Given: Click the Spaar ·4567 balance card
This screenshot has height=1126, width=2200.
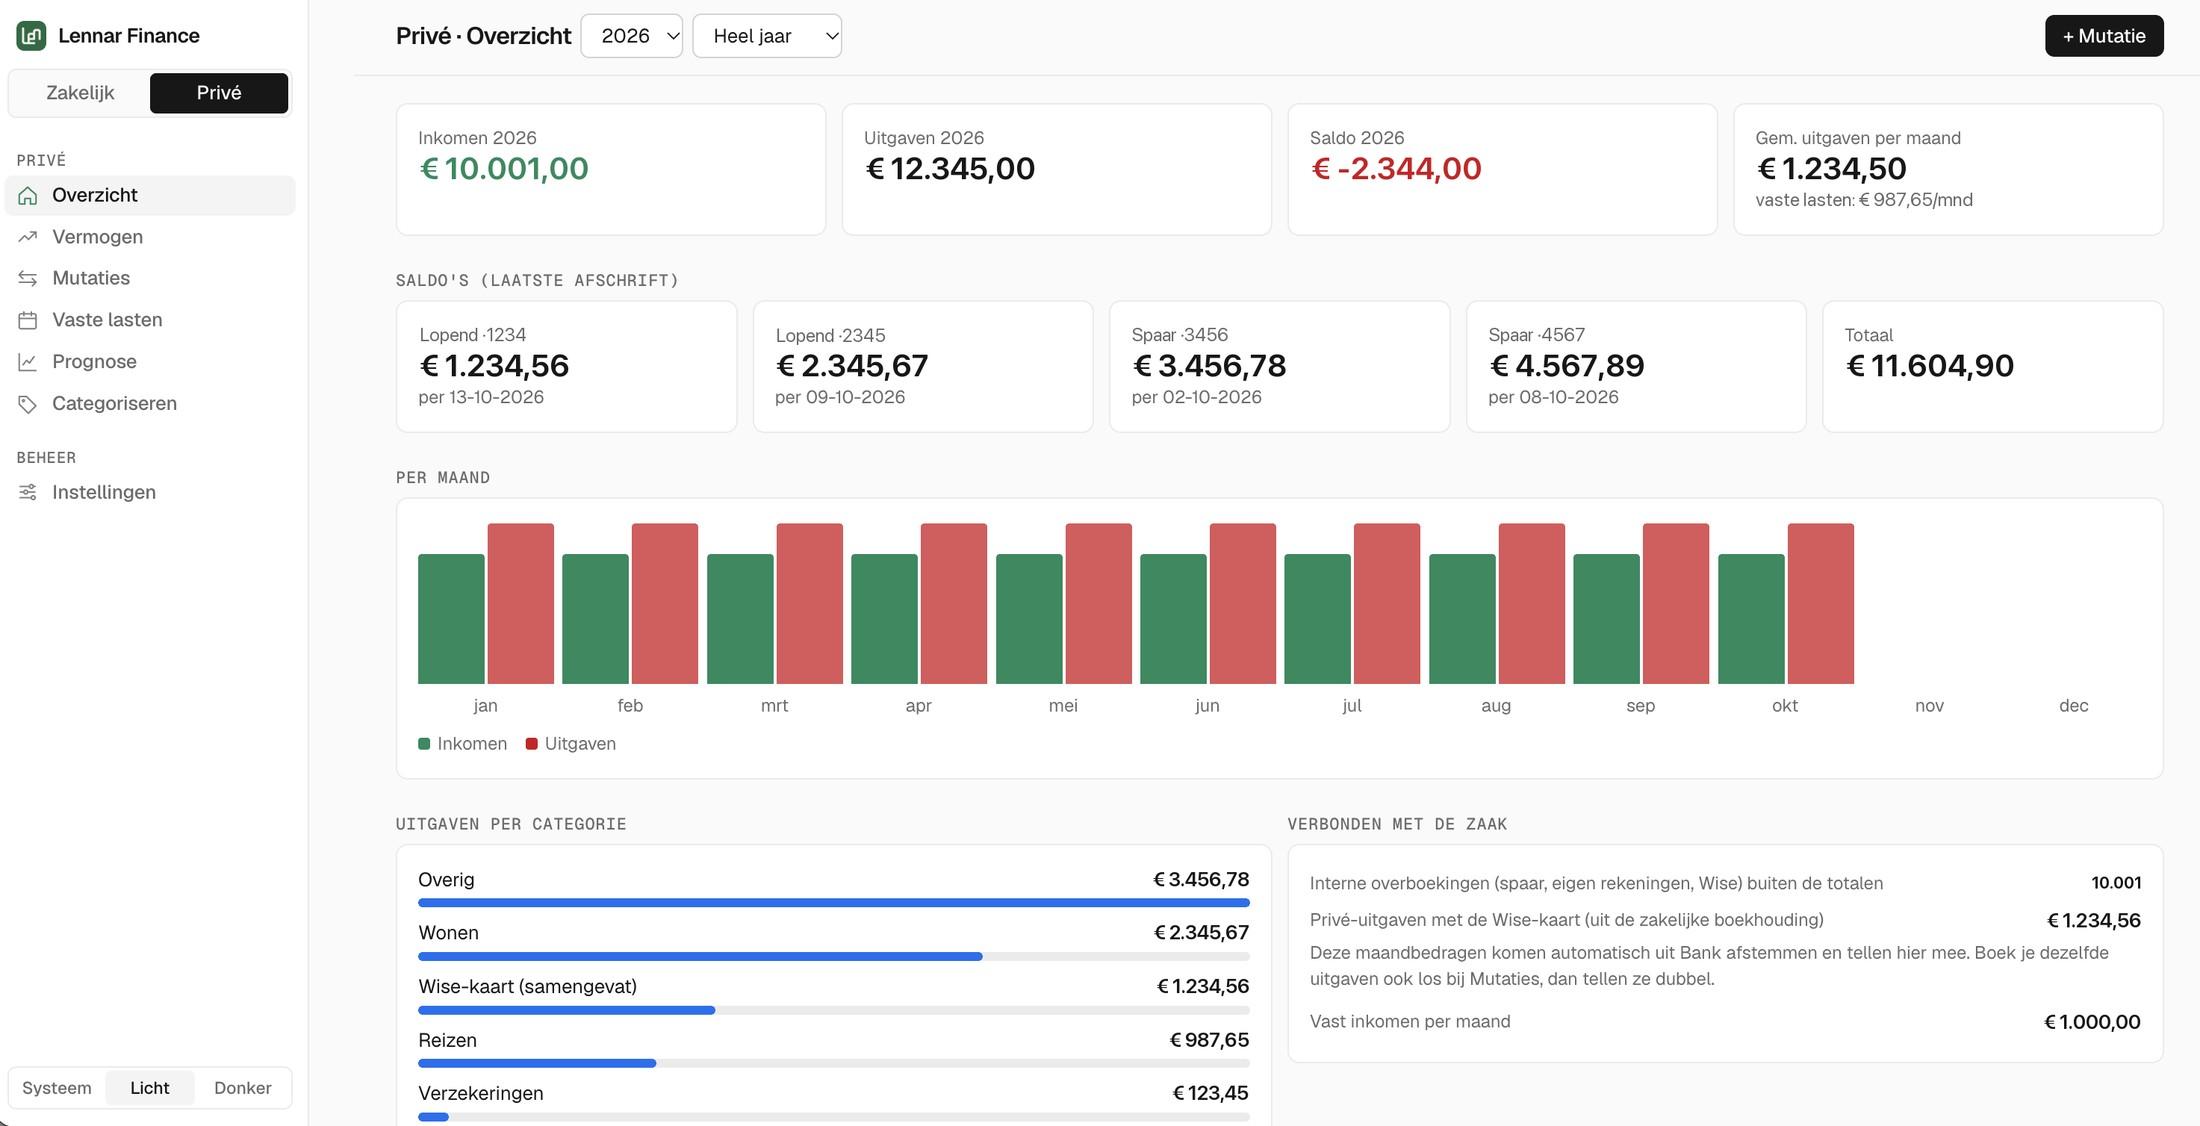Looking at the screenshot, I should point(1636,367).
